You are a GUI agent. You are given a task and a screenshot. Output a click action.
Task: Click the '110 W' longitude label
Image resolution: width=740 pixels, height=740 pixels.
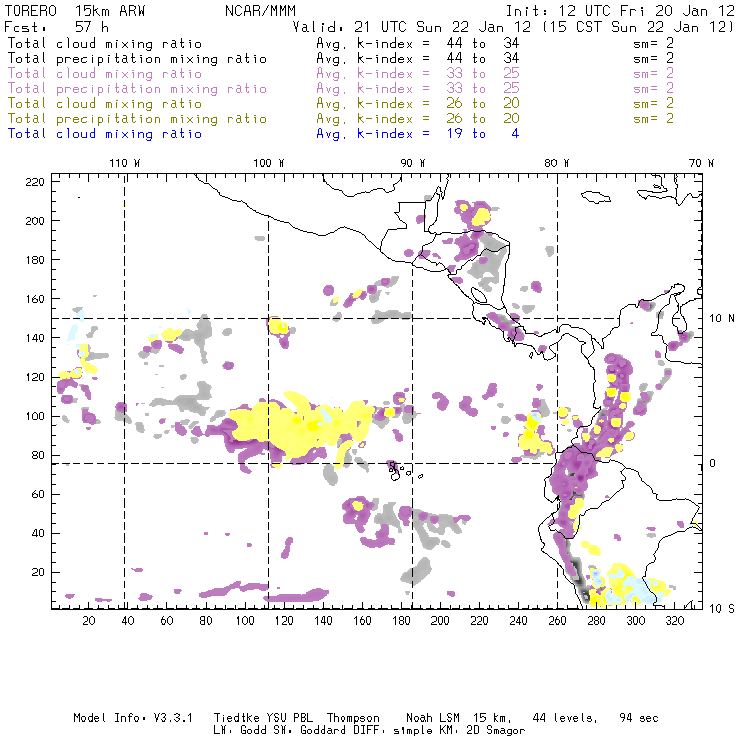point(125,163)
